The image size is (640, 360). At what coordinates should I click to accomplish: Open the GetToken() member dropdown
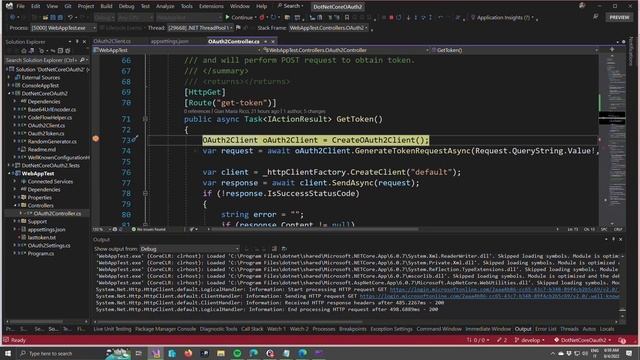[x=515, y=50]
